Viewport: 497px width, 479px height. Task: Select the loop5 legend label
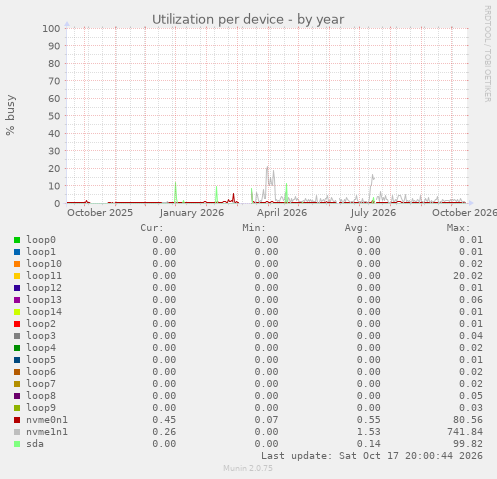(x=41, y=360)
